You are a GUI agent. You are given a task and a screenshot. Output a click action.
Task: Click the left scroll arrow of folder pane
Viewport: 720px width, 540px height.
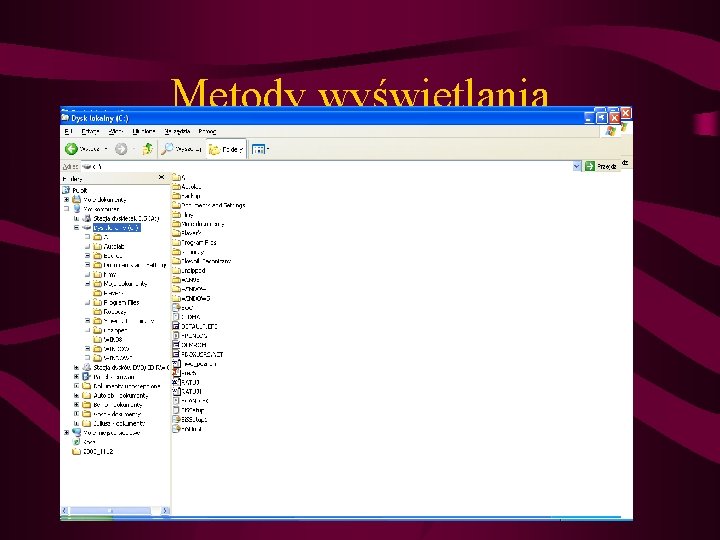point(65,510)
